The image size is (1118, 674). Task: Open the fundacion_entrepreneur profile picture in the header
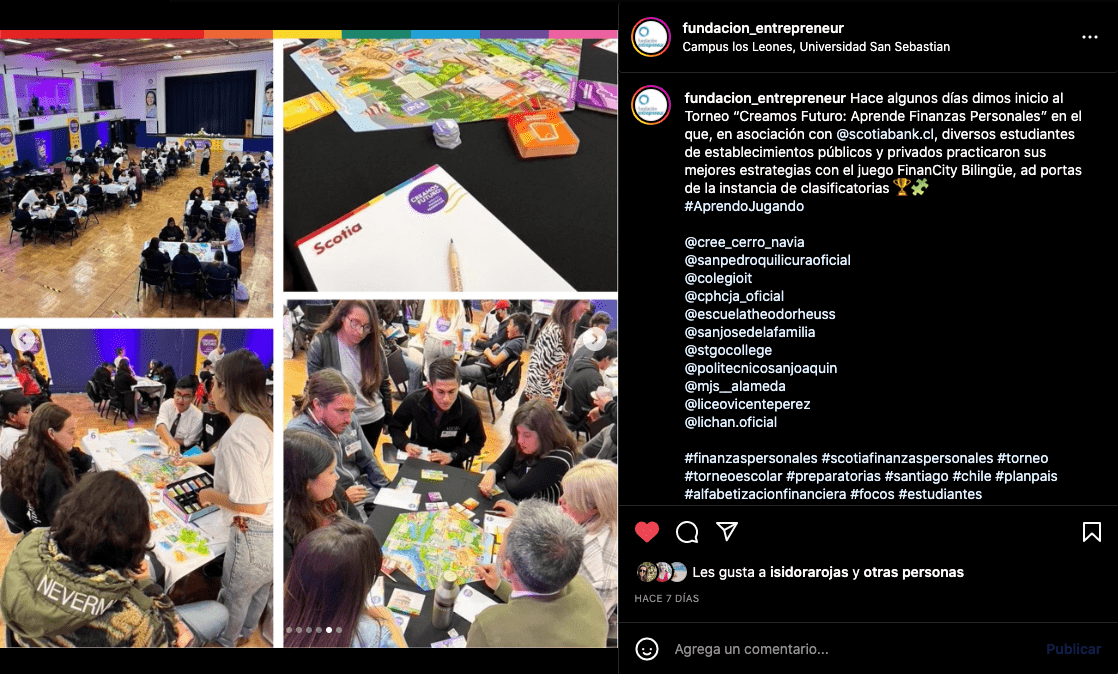651,37
